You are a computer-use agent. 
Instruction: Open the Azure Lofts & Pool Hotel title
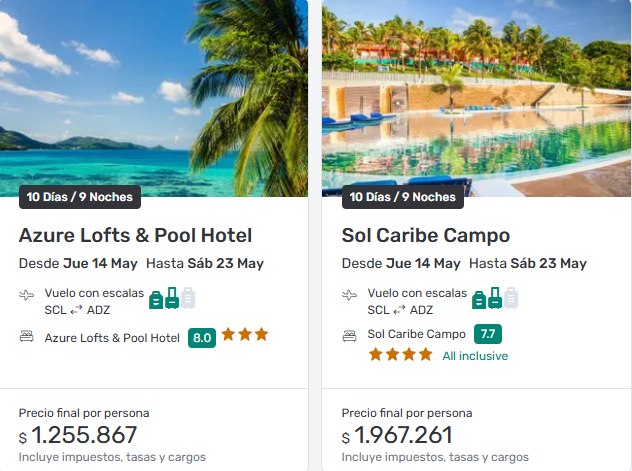pos(135,236)
